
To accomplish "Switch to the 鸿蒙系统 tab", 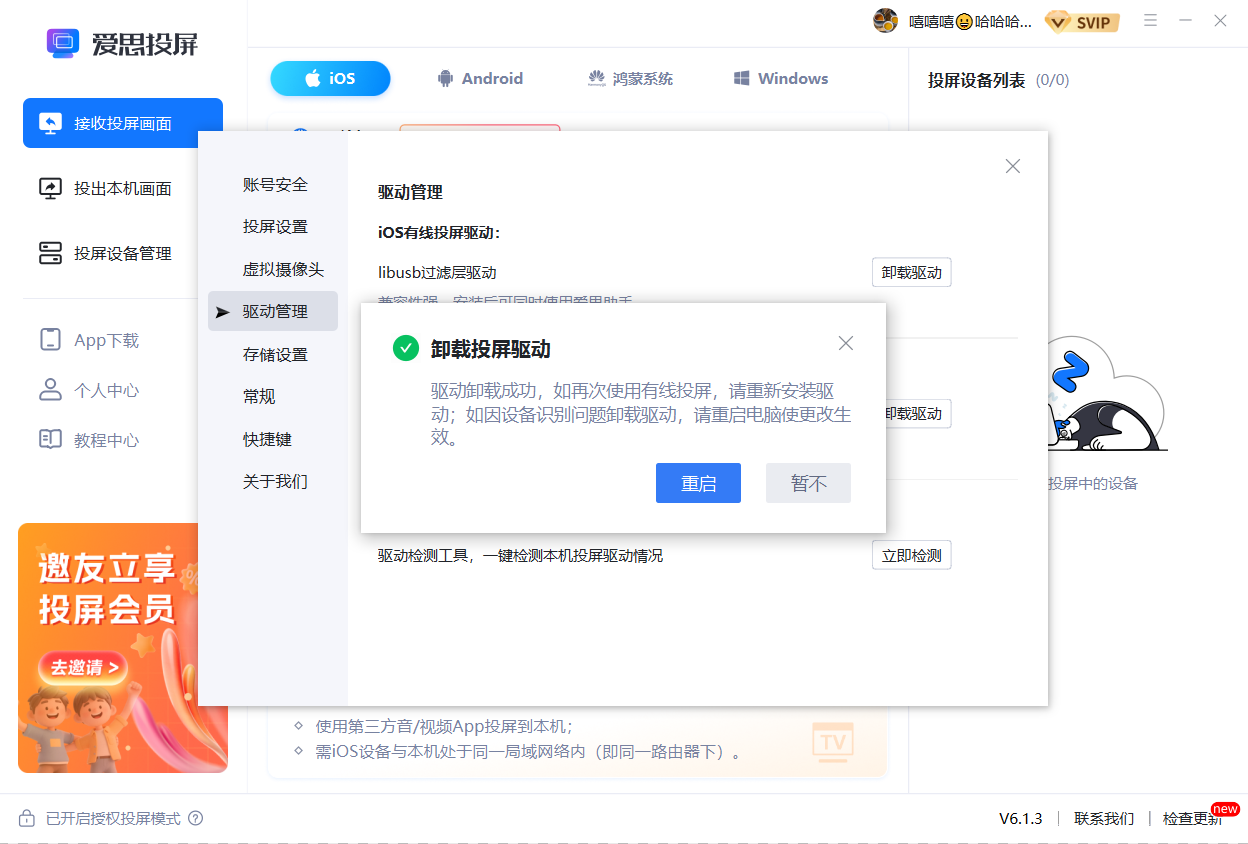I will tap(630, 78).
